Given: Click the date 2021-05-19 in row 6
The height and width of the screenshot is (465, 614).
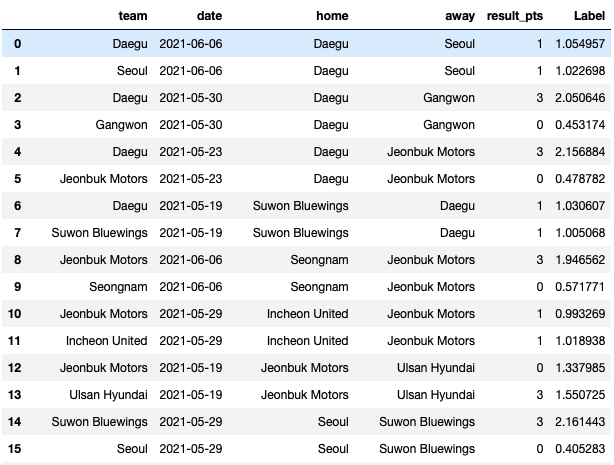Looking at the screenshot, I should coord(191,206).
